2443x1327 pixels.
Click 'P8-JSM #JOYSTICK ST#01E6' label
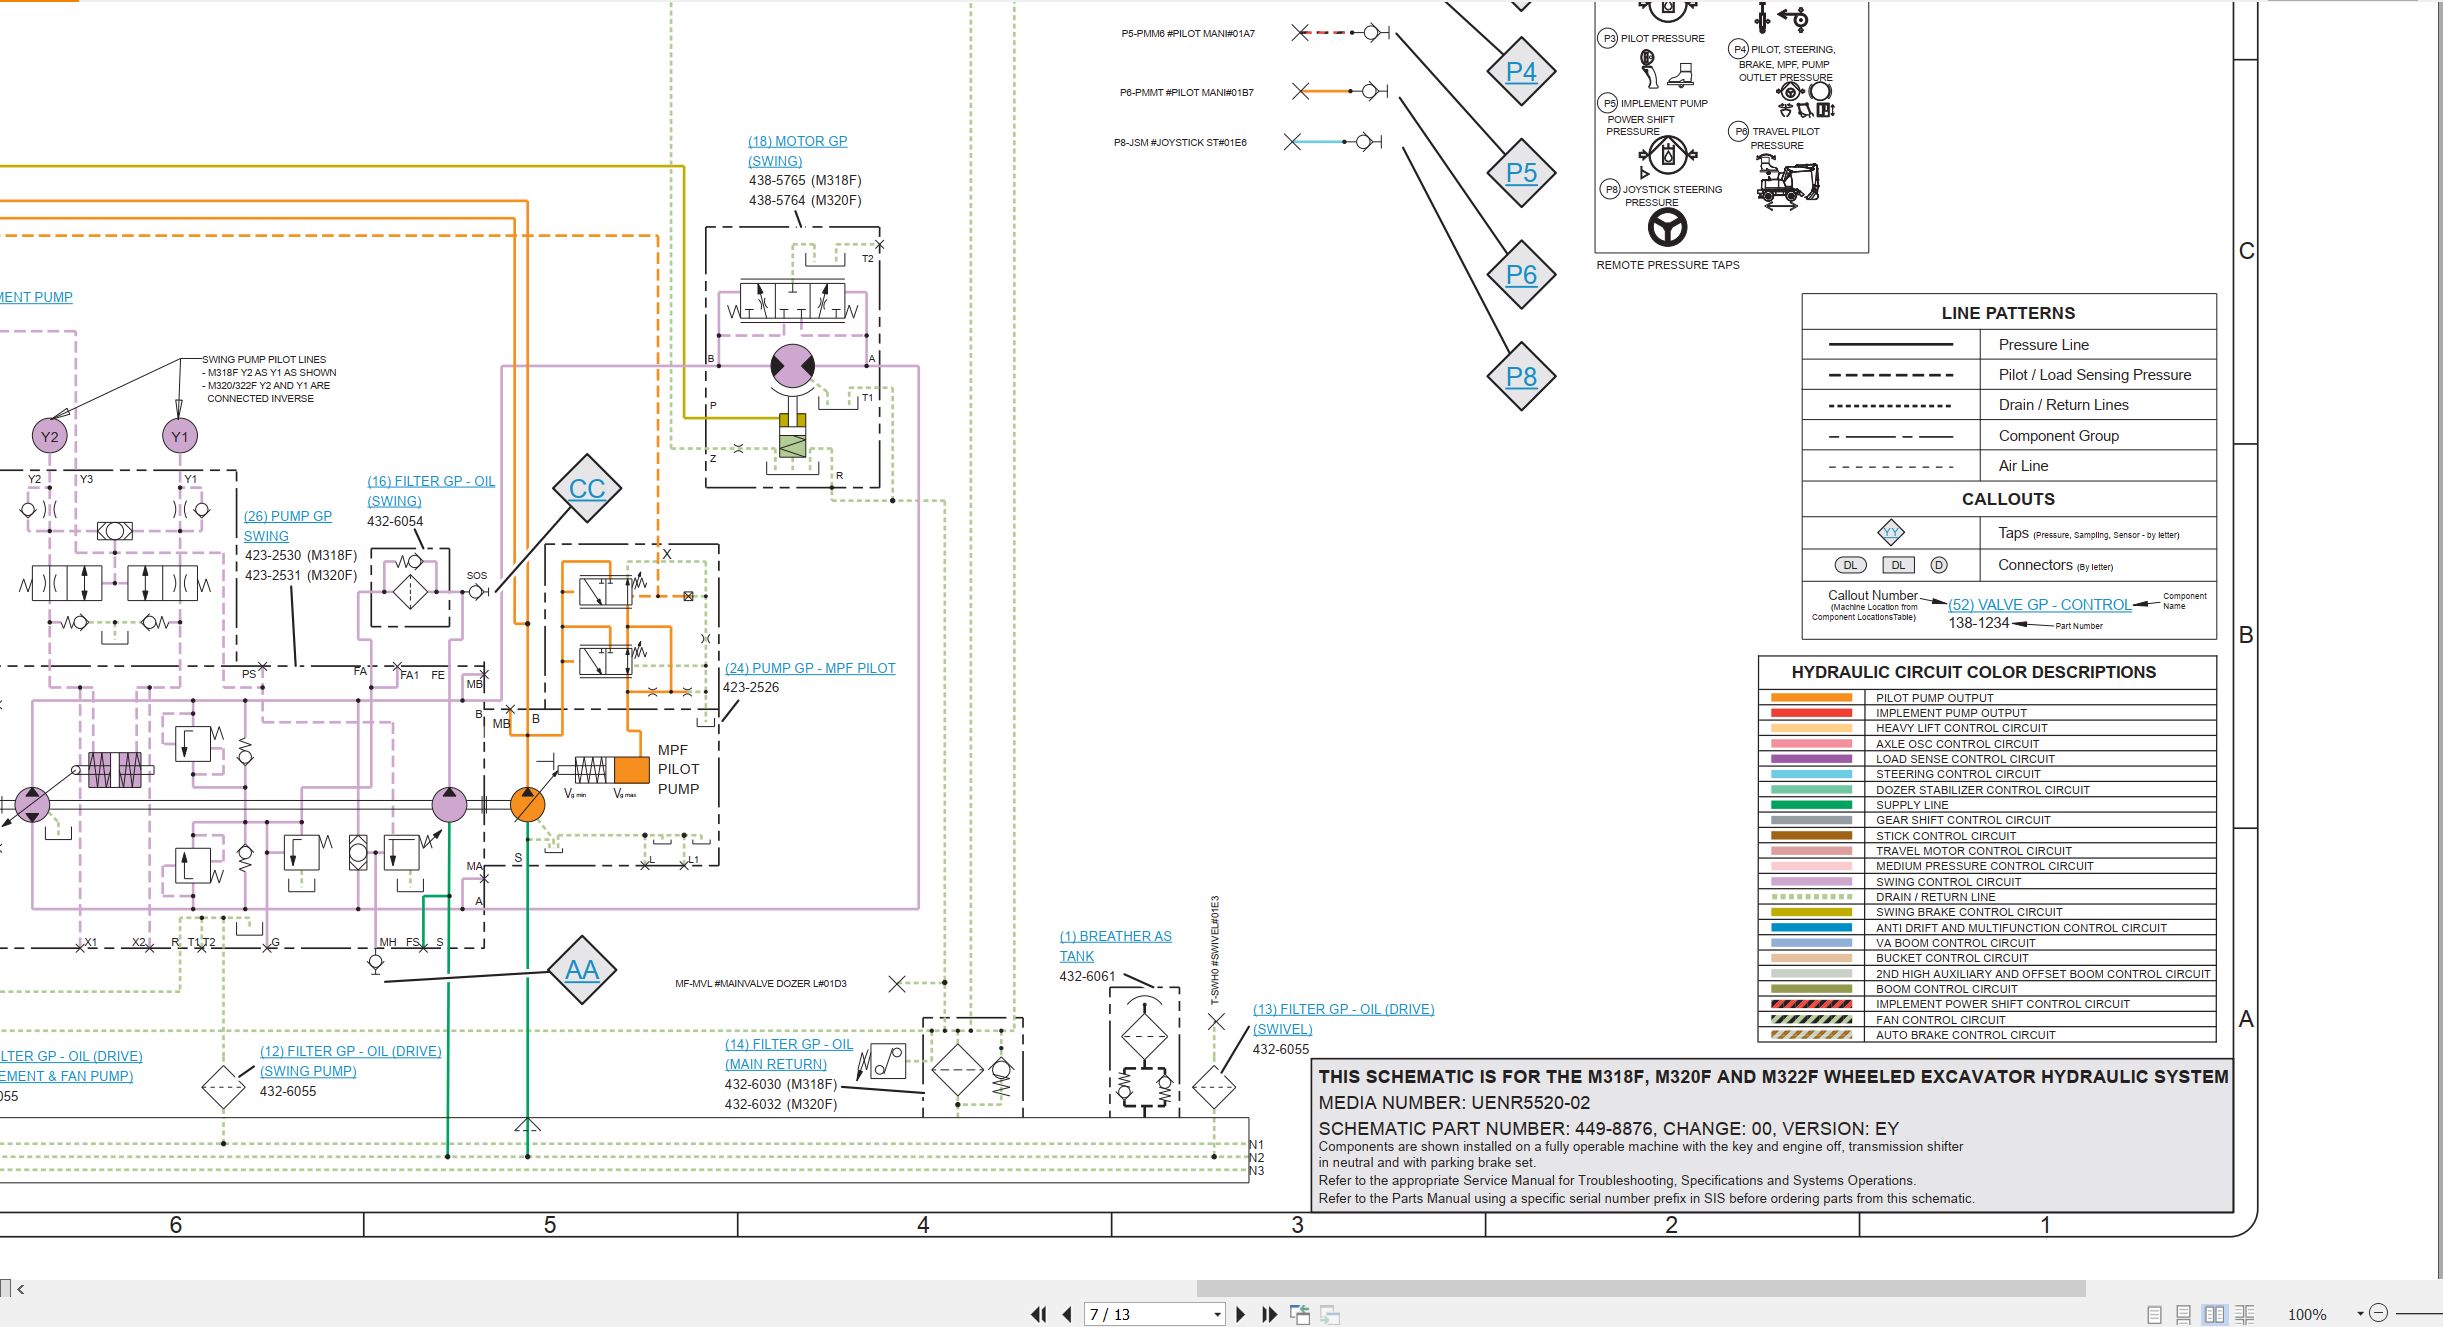[x=1180, y=142]
